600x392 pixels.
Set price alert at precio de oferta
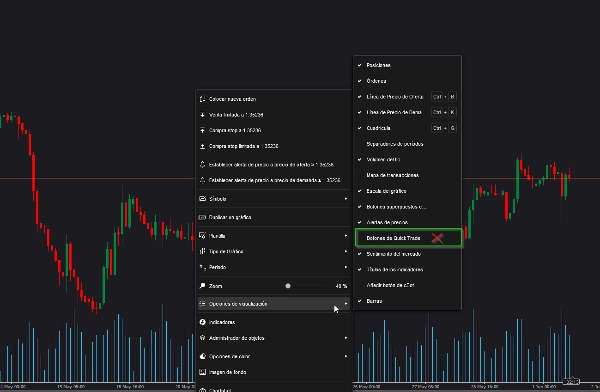click(274, 165)
